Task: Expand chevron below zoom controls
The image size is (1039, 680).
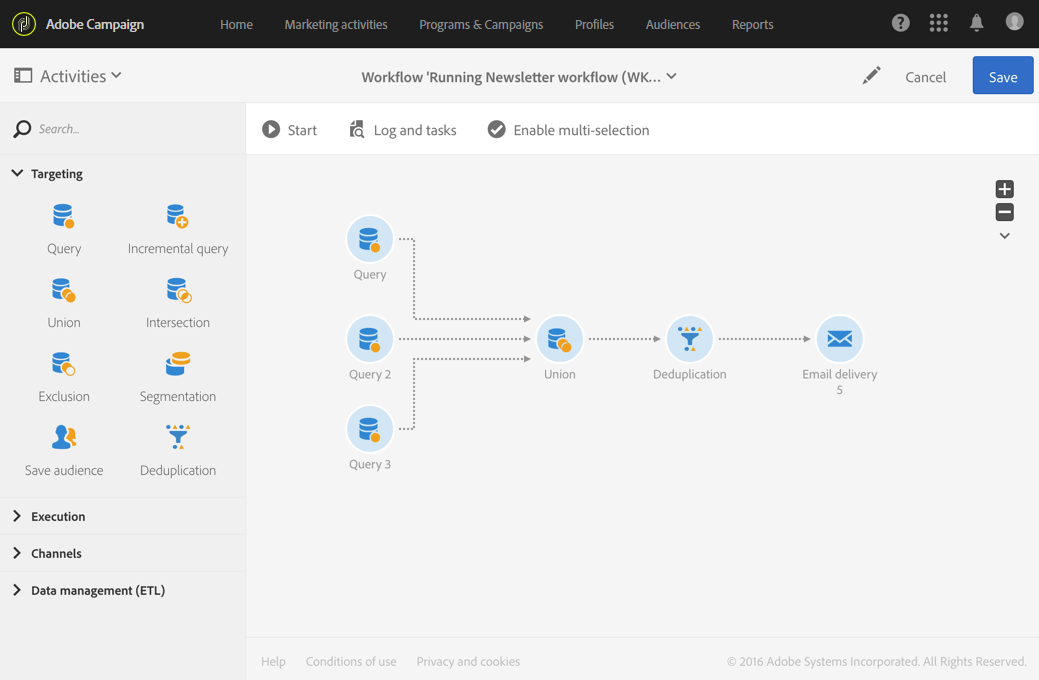Action: point(1005,236)
